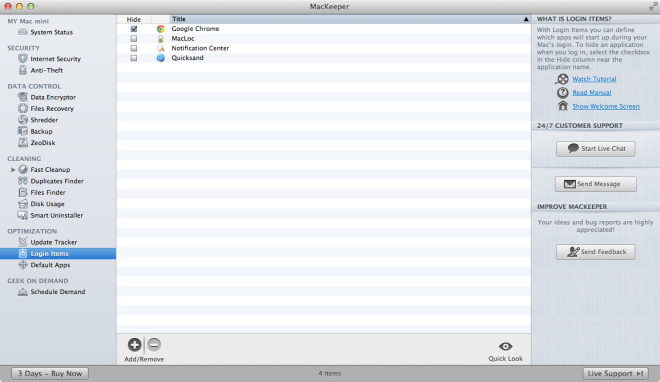Click the Internet Security shield icon
Image resolution: width=660 pixels, height=382 pixels.
23,59
